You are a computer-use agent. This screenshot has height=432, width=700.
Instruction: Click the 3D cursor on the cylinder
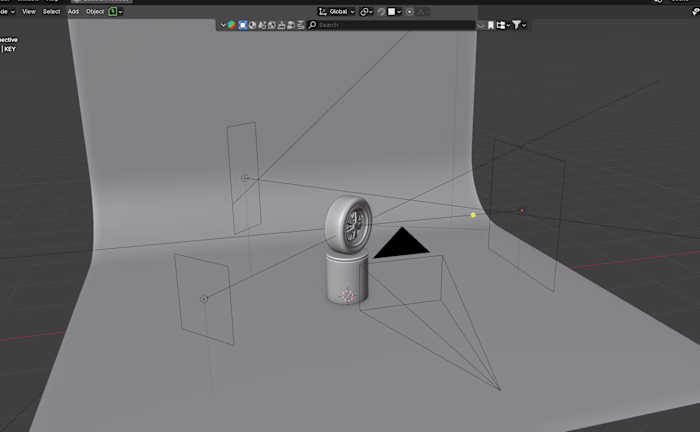347,295
